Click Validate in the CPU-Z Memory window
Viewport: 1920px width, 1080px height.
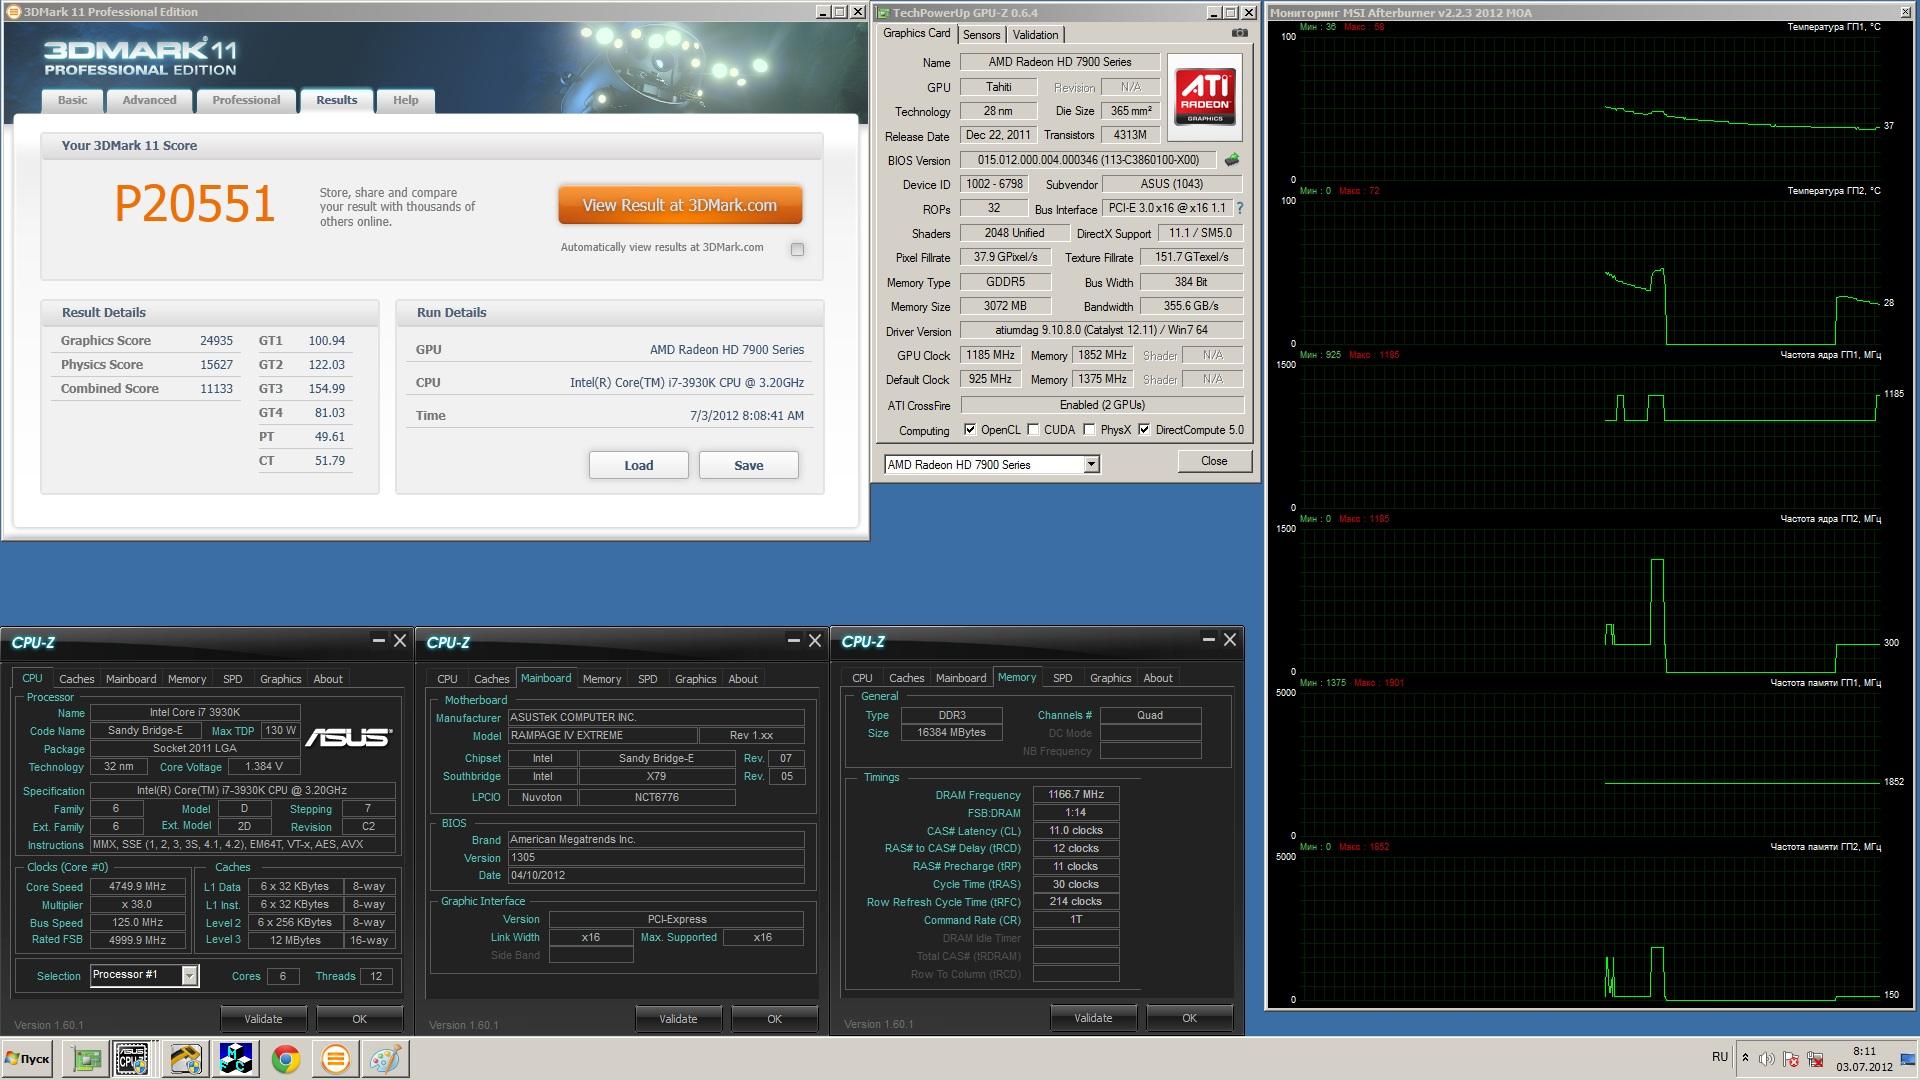tap(1092, 1018)
